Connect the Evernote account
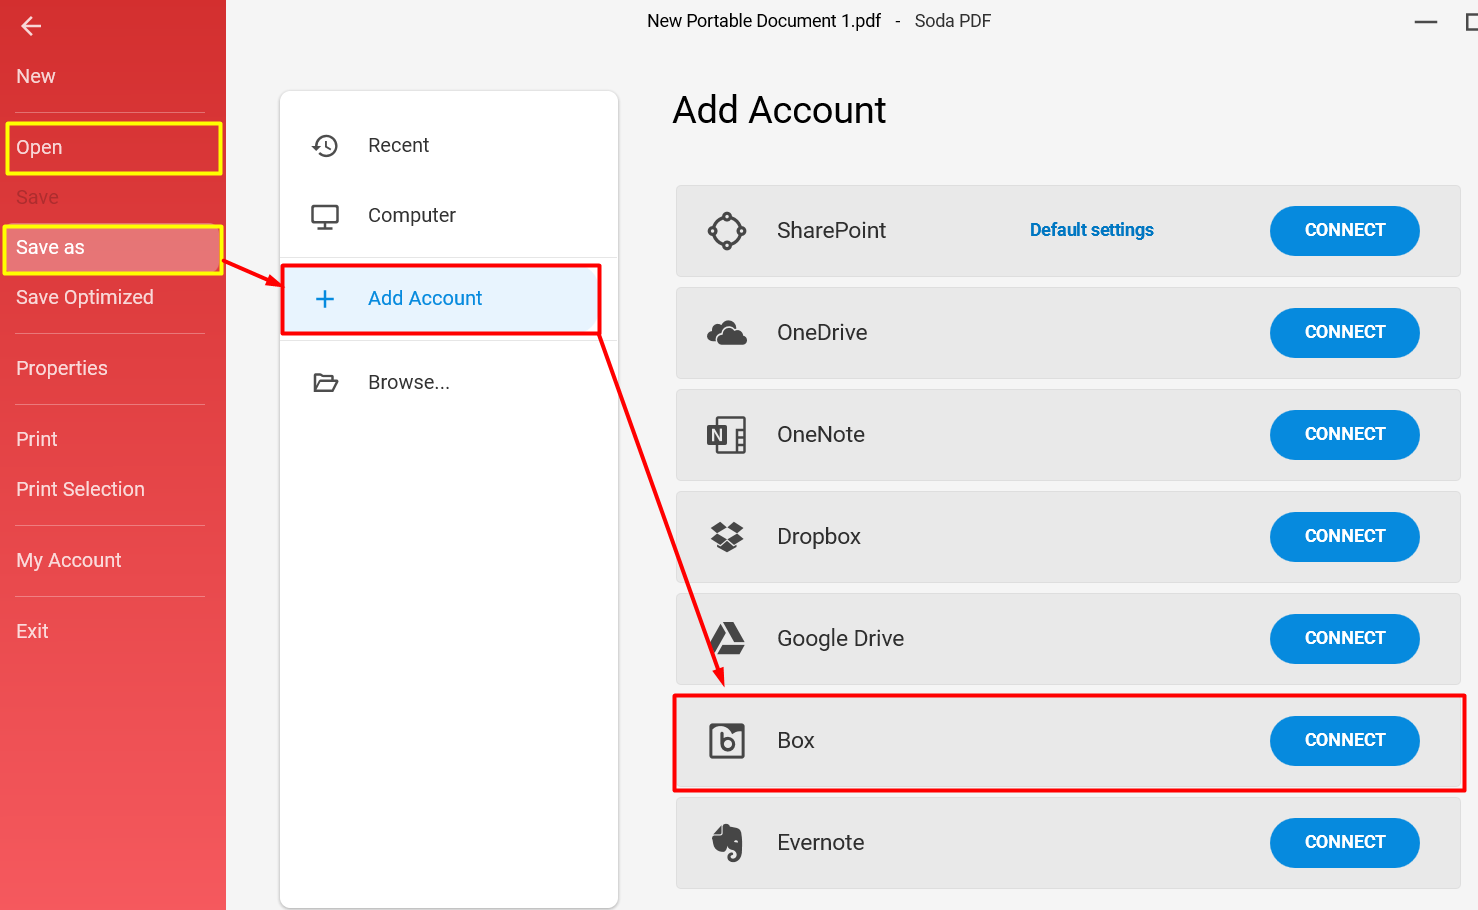 [x=1345, y=843]
